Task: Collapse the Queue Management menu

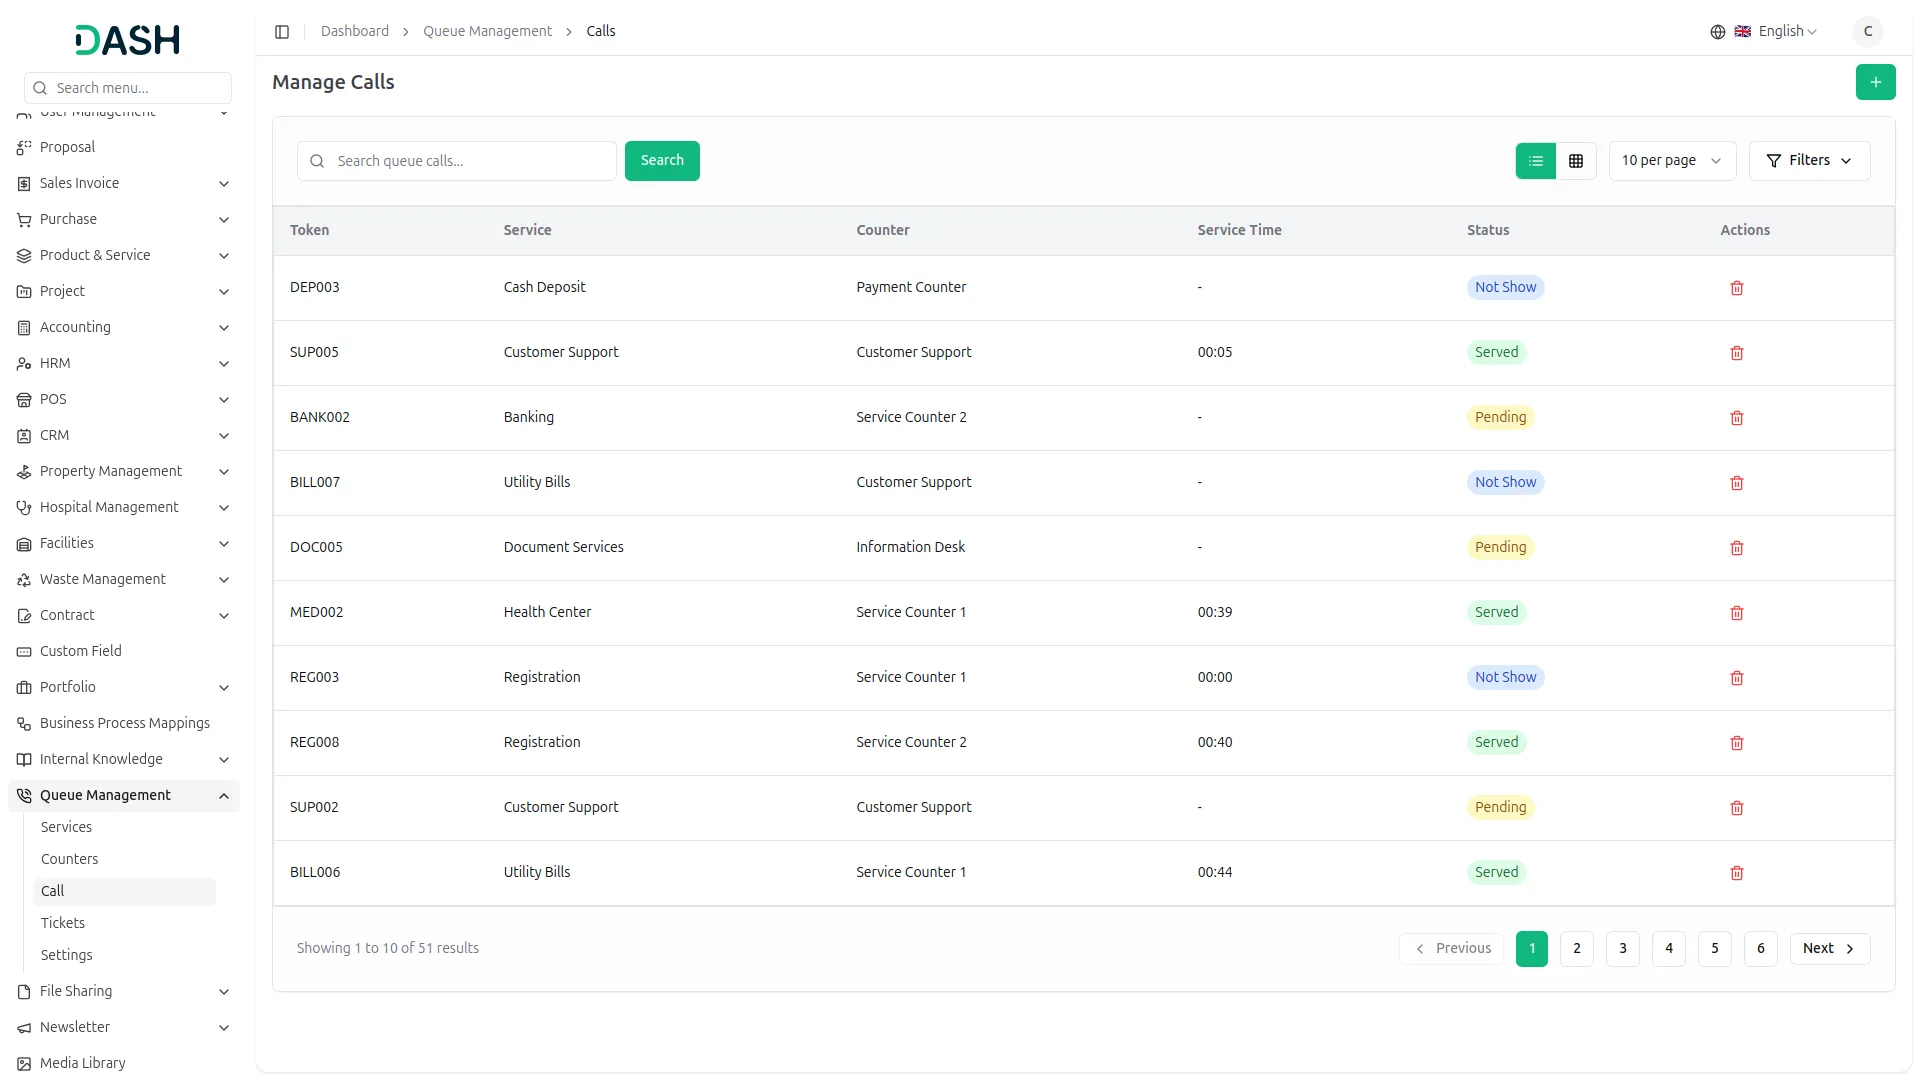Action: point(224,796)
